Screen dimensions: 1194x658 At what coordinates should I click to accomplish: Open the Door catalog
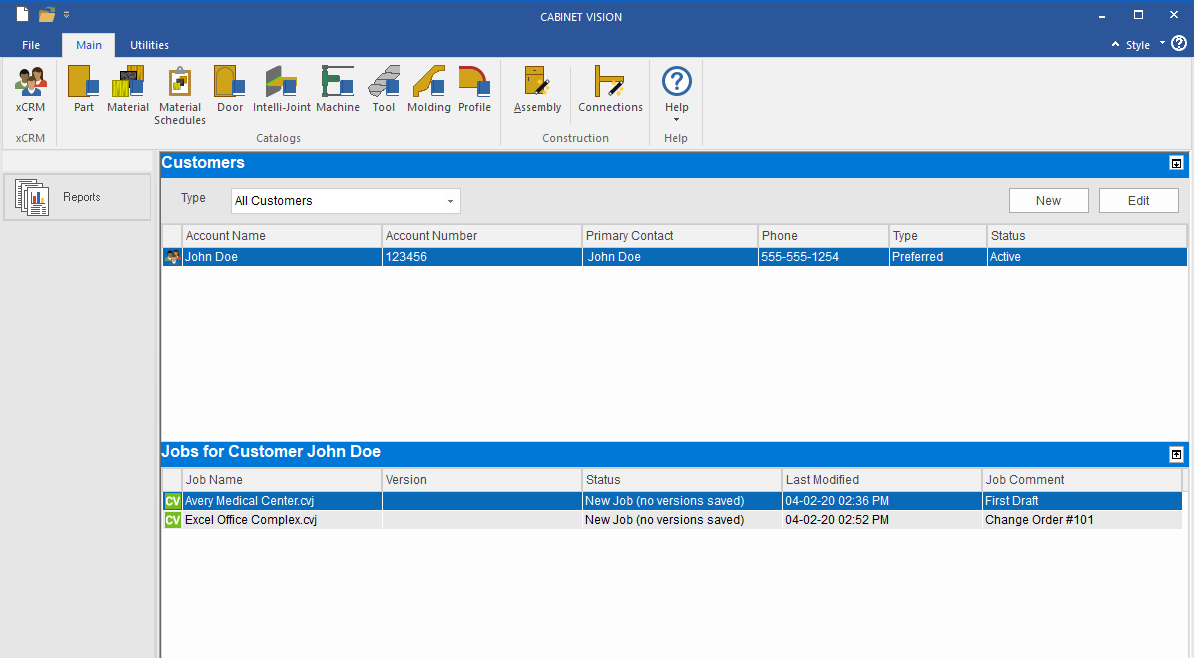[230, 89]
